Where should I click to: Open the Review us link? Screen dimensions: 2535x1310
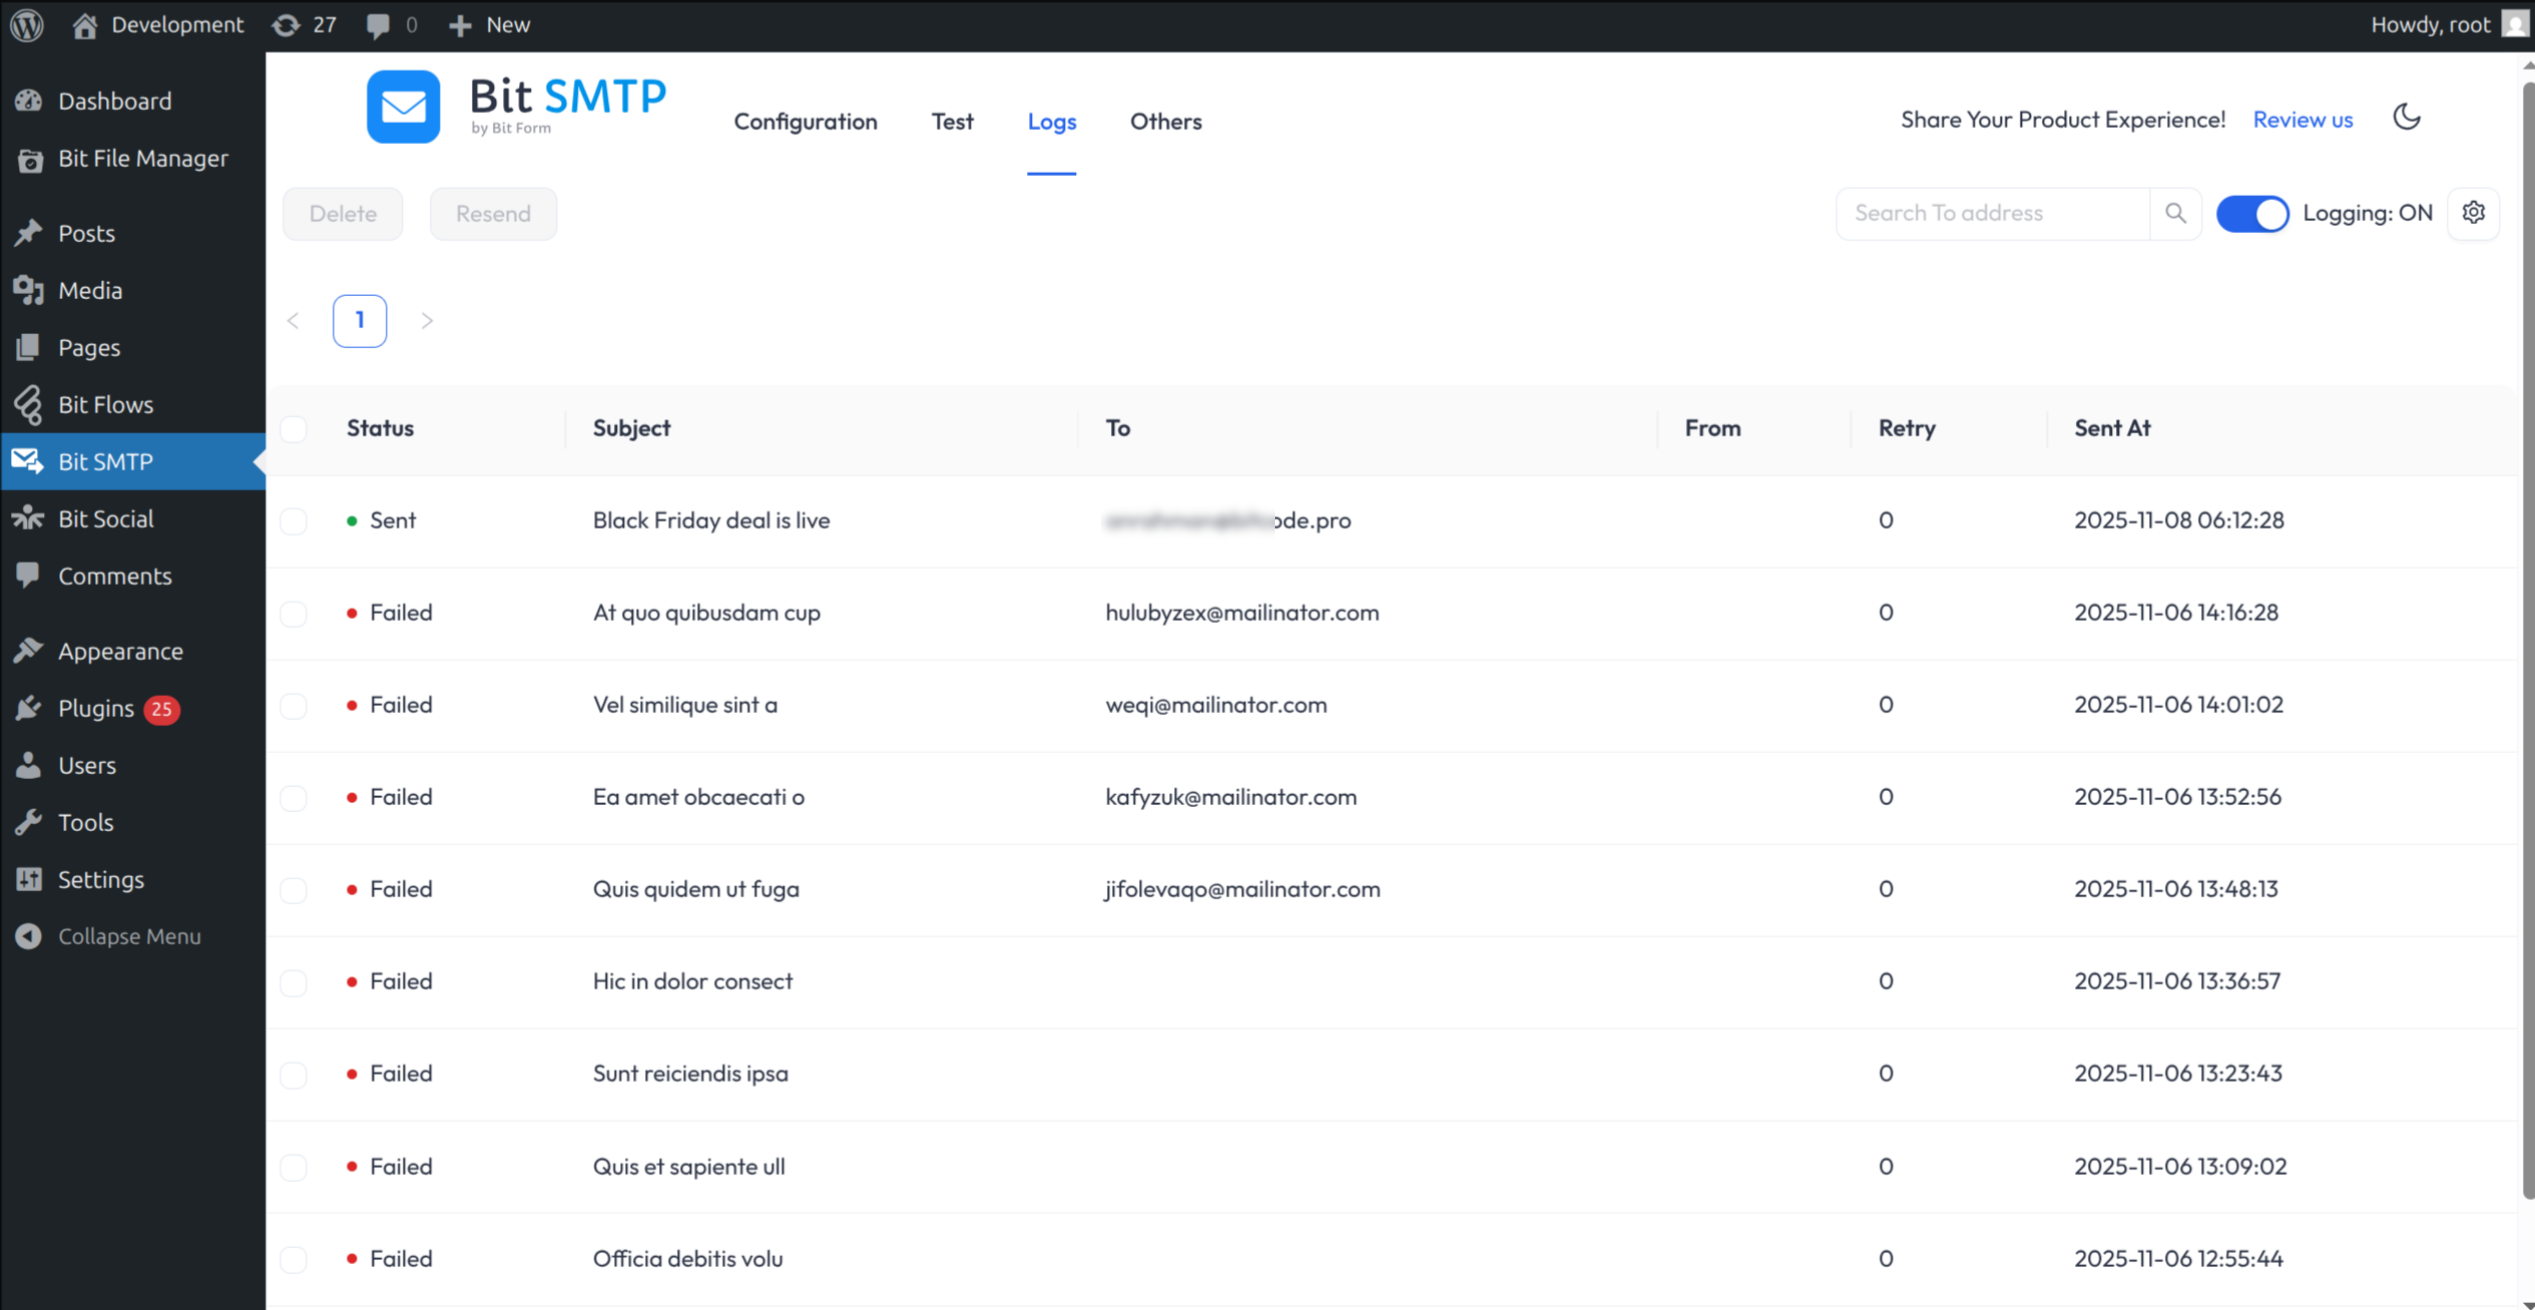click(2302, 119)
